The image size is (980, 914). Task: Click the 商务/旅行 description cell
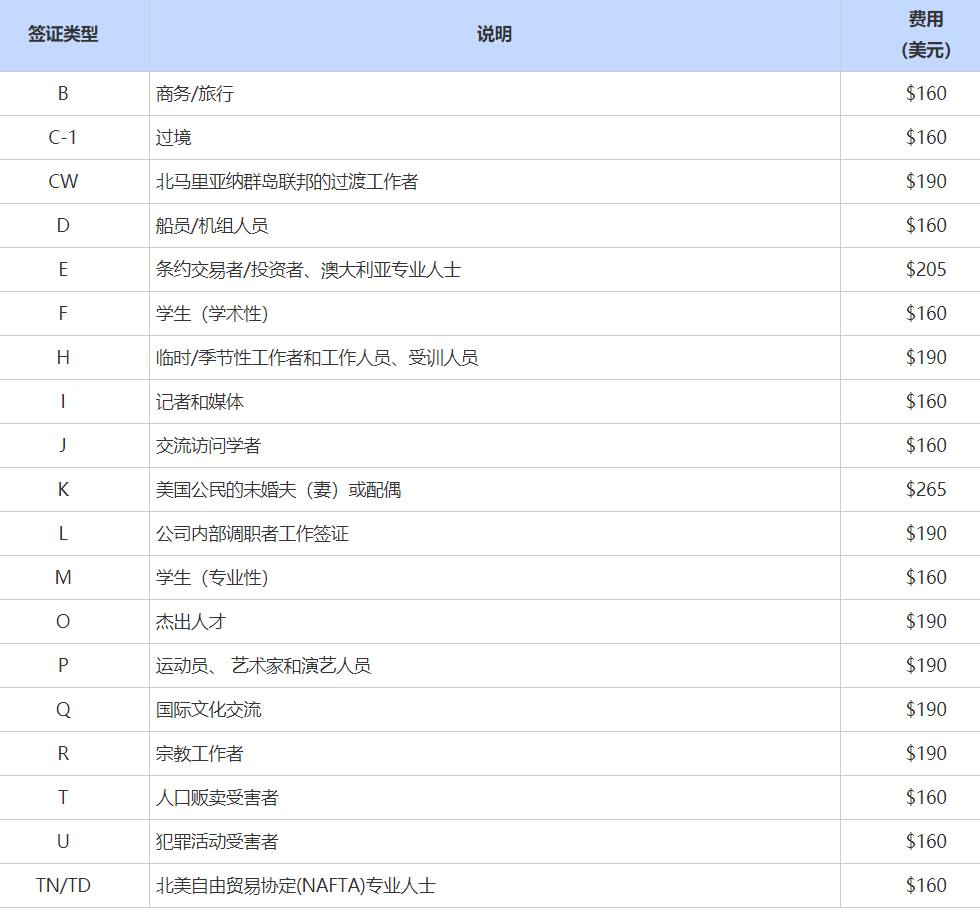click(x=195, y=94)
